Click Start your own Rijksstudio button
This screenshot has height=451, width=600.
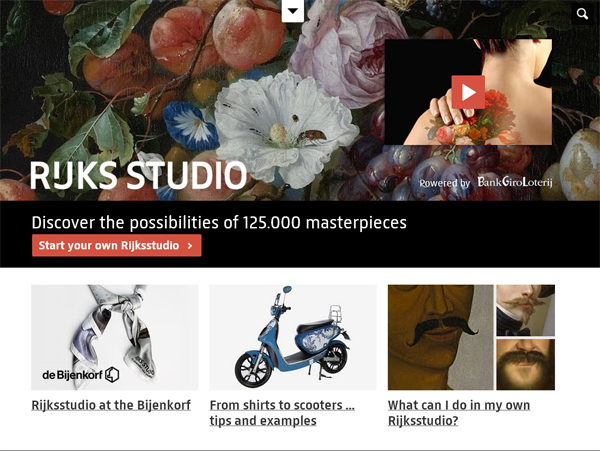tap(117, 246)
